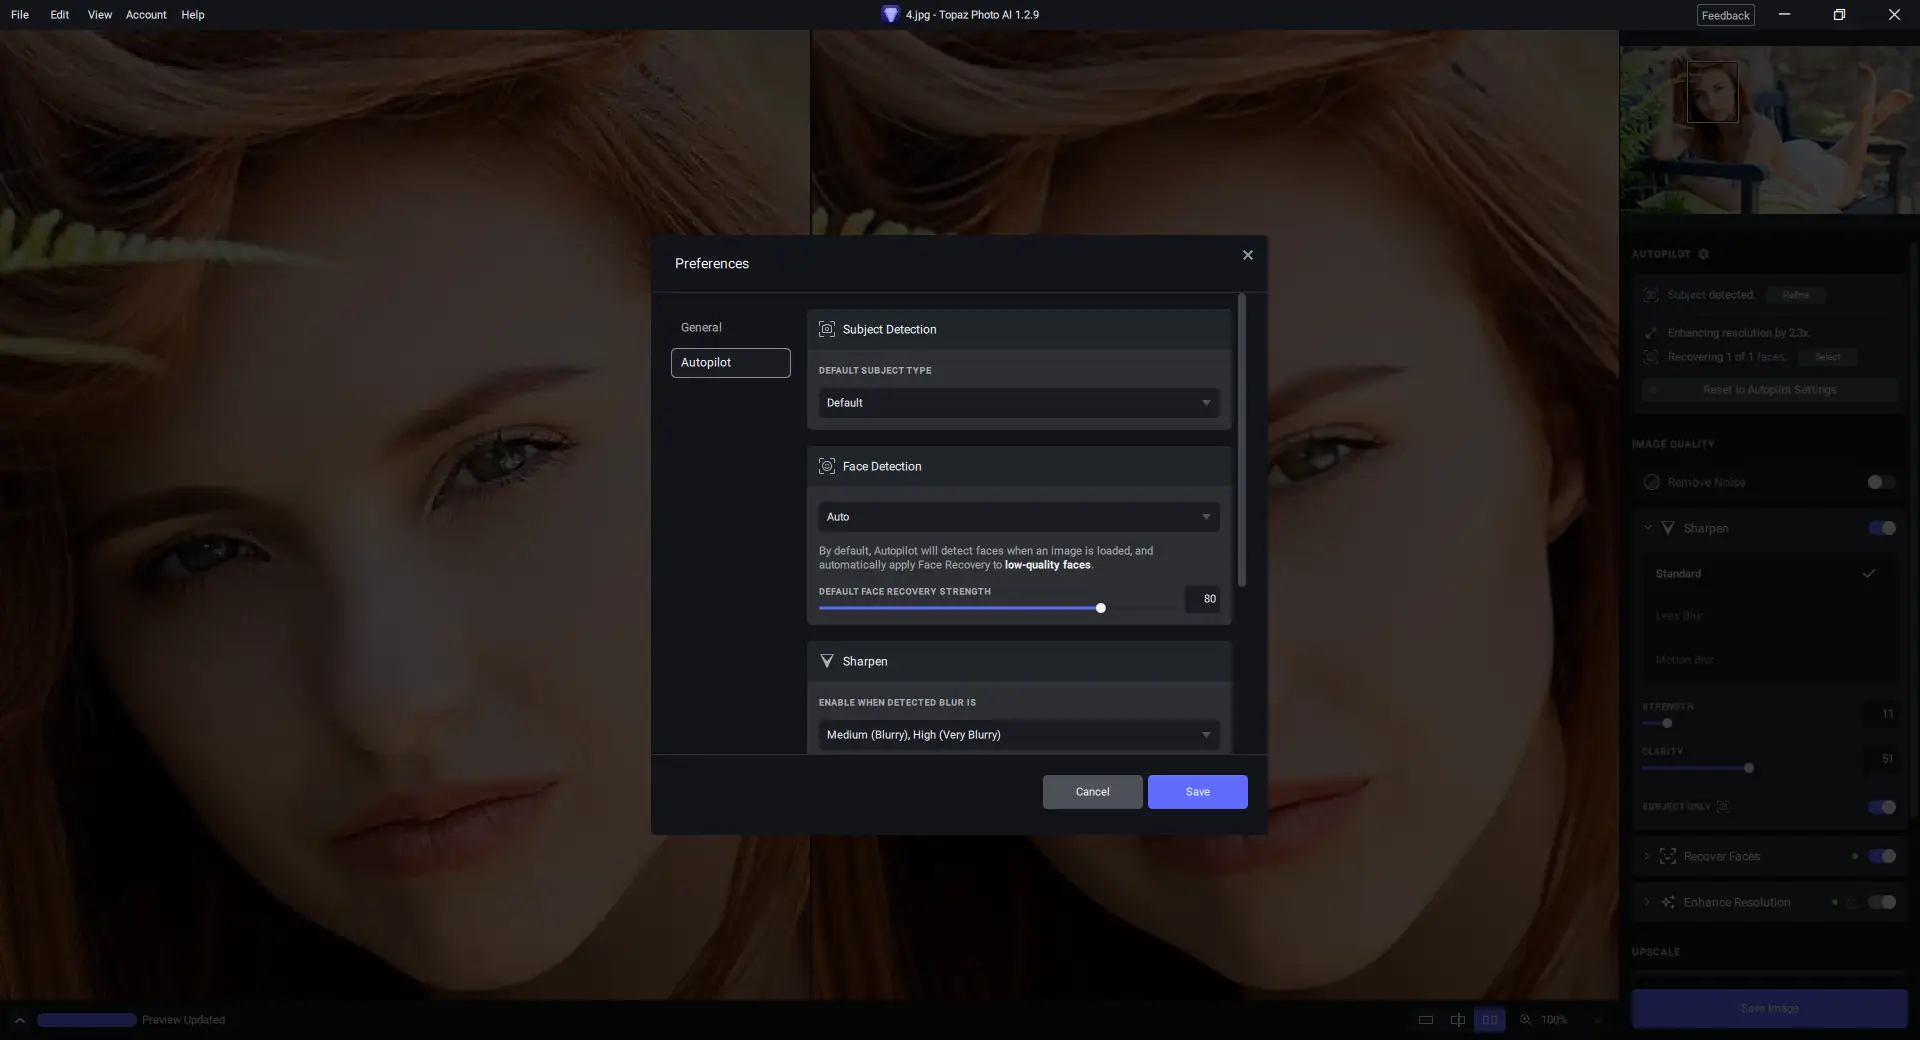Toggle the Sharpen switch
1920x1040 pixels.
click(x=1881, y=528)
